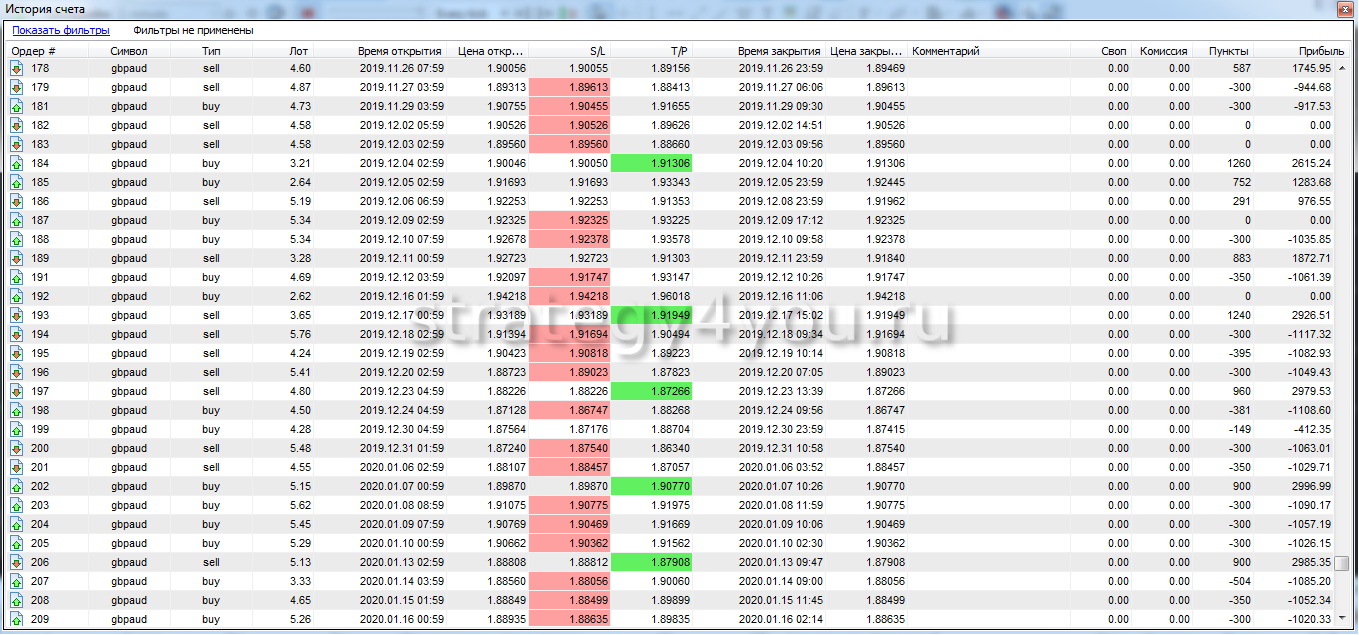Sort table by Лот column header
1359x635 pixels.
(298, 51)
